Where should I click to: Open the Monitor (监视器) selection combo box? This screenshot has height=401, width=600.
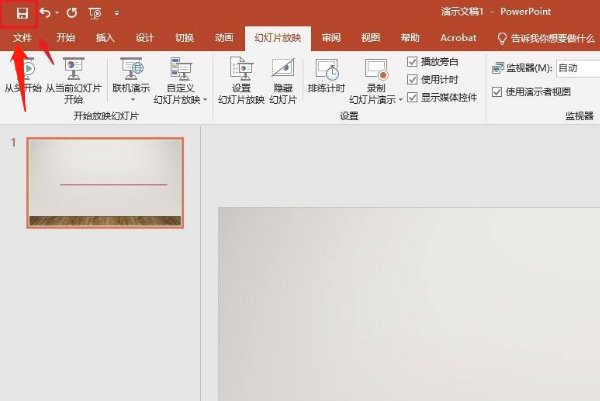point(577,68)
